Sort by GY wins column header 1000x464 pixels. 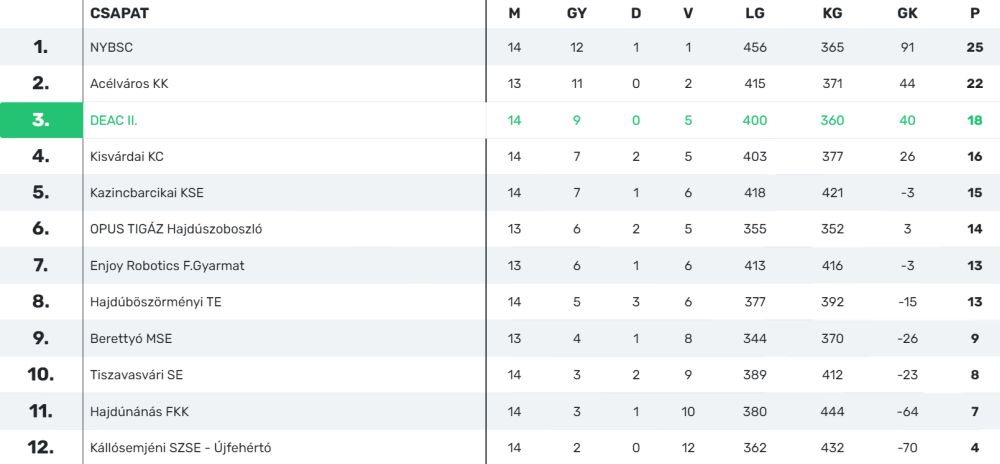(577, 13)
